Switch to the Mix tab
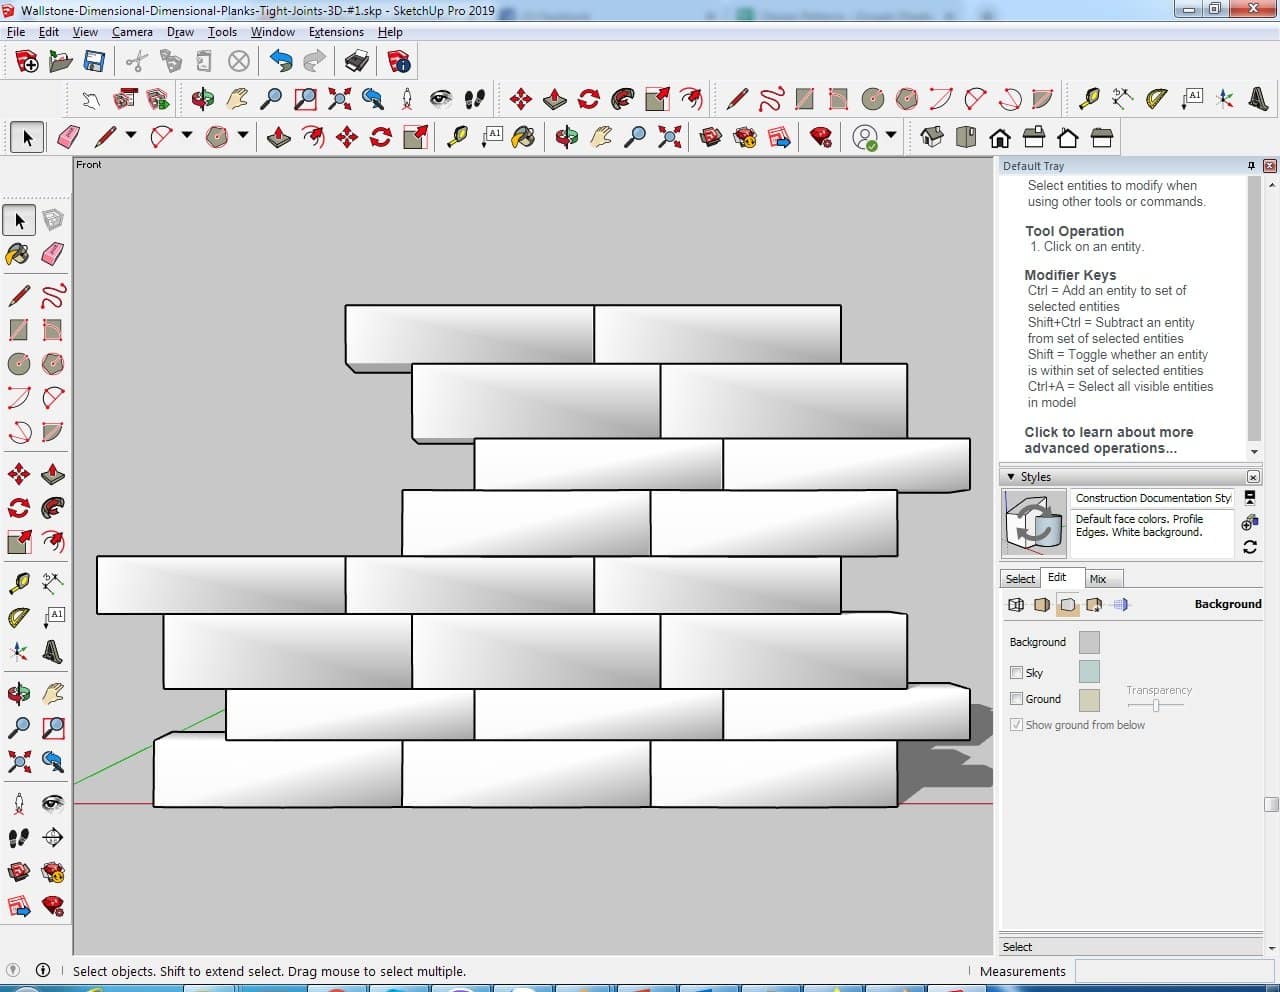The height and width of the screenshot is (992, 1280). coord(1098,579)
